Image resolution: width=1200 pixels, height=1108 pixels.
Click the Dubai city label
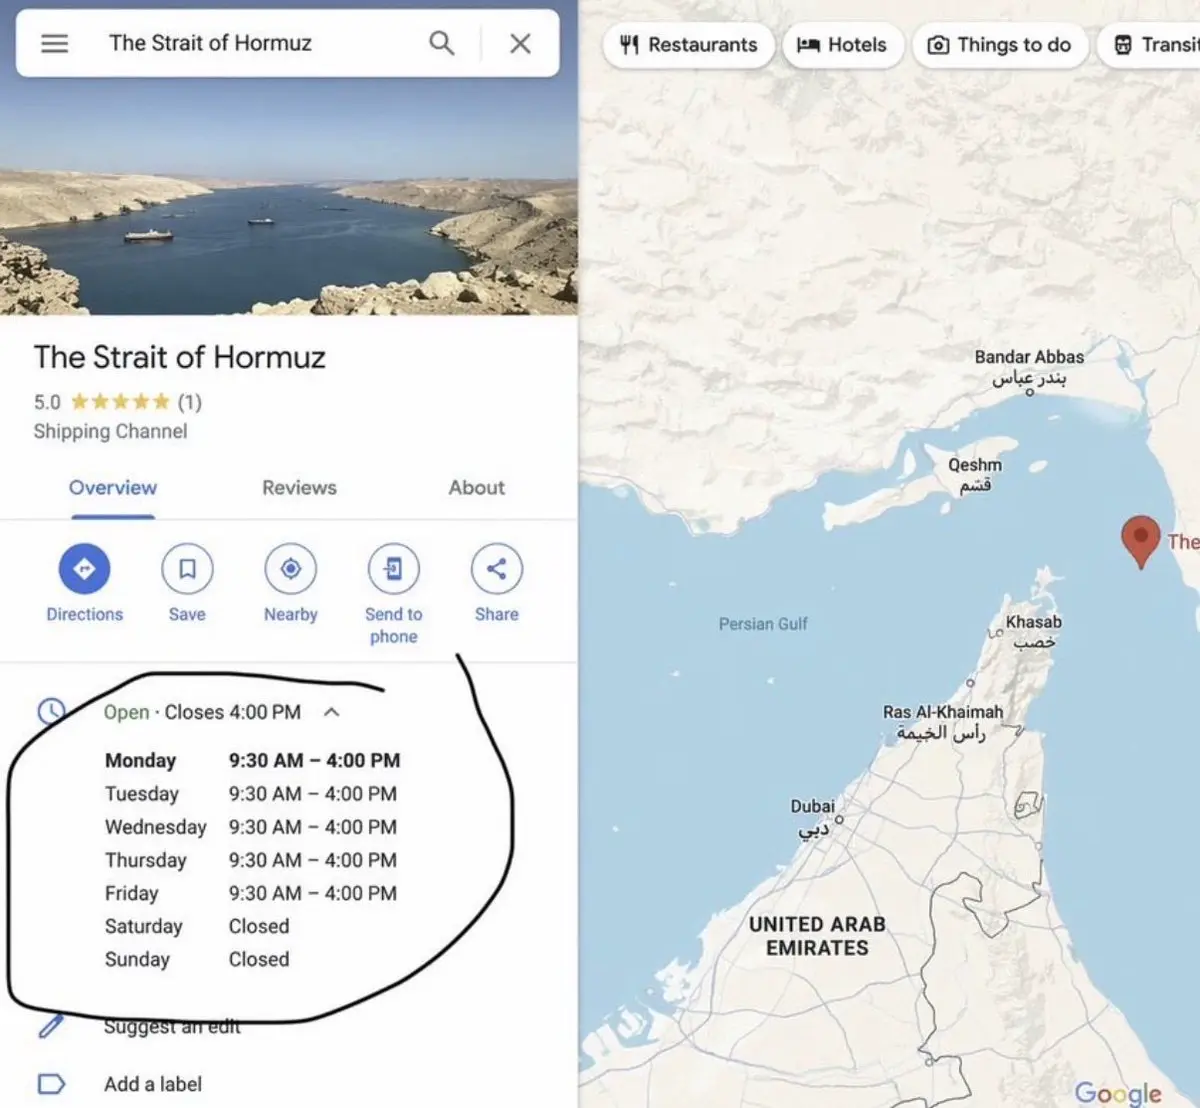813,816
